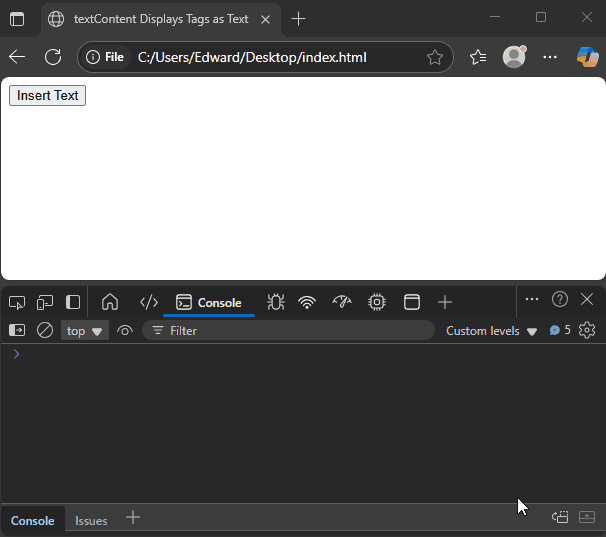
Task: Open the Application tool tab
Action: [x=412, y=302]
